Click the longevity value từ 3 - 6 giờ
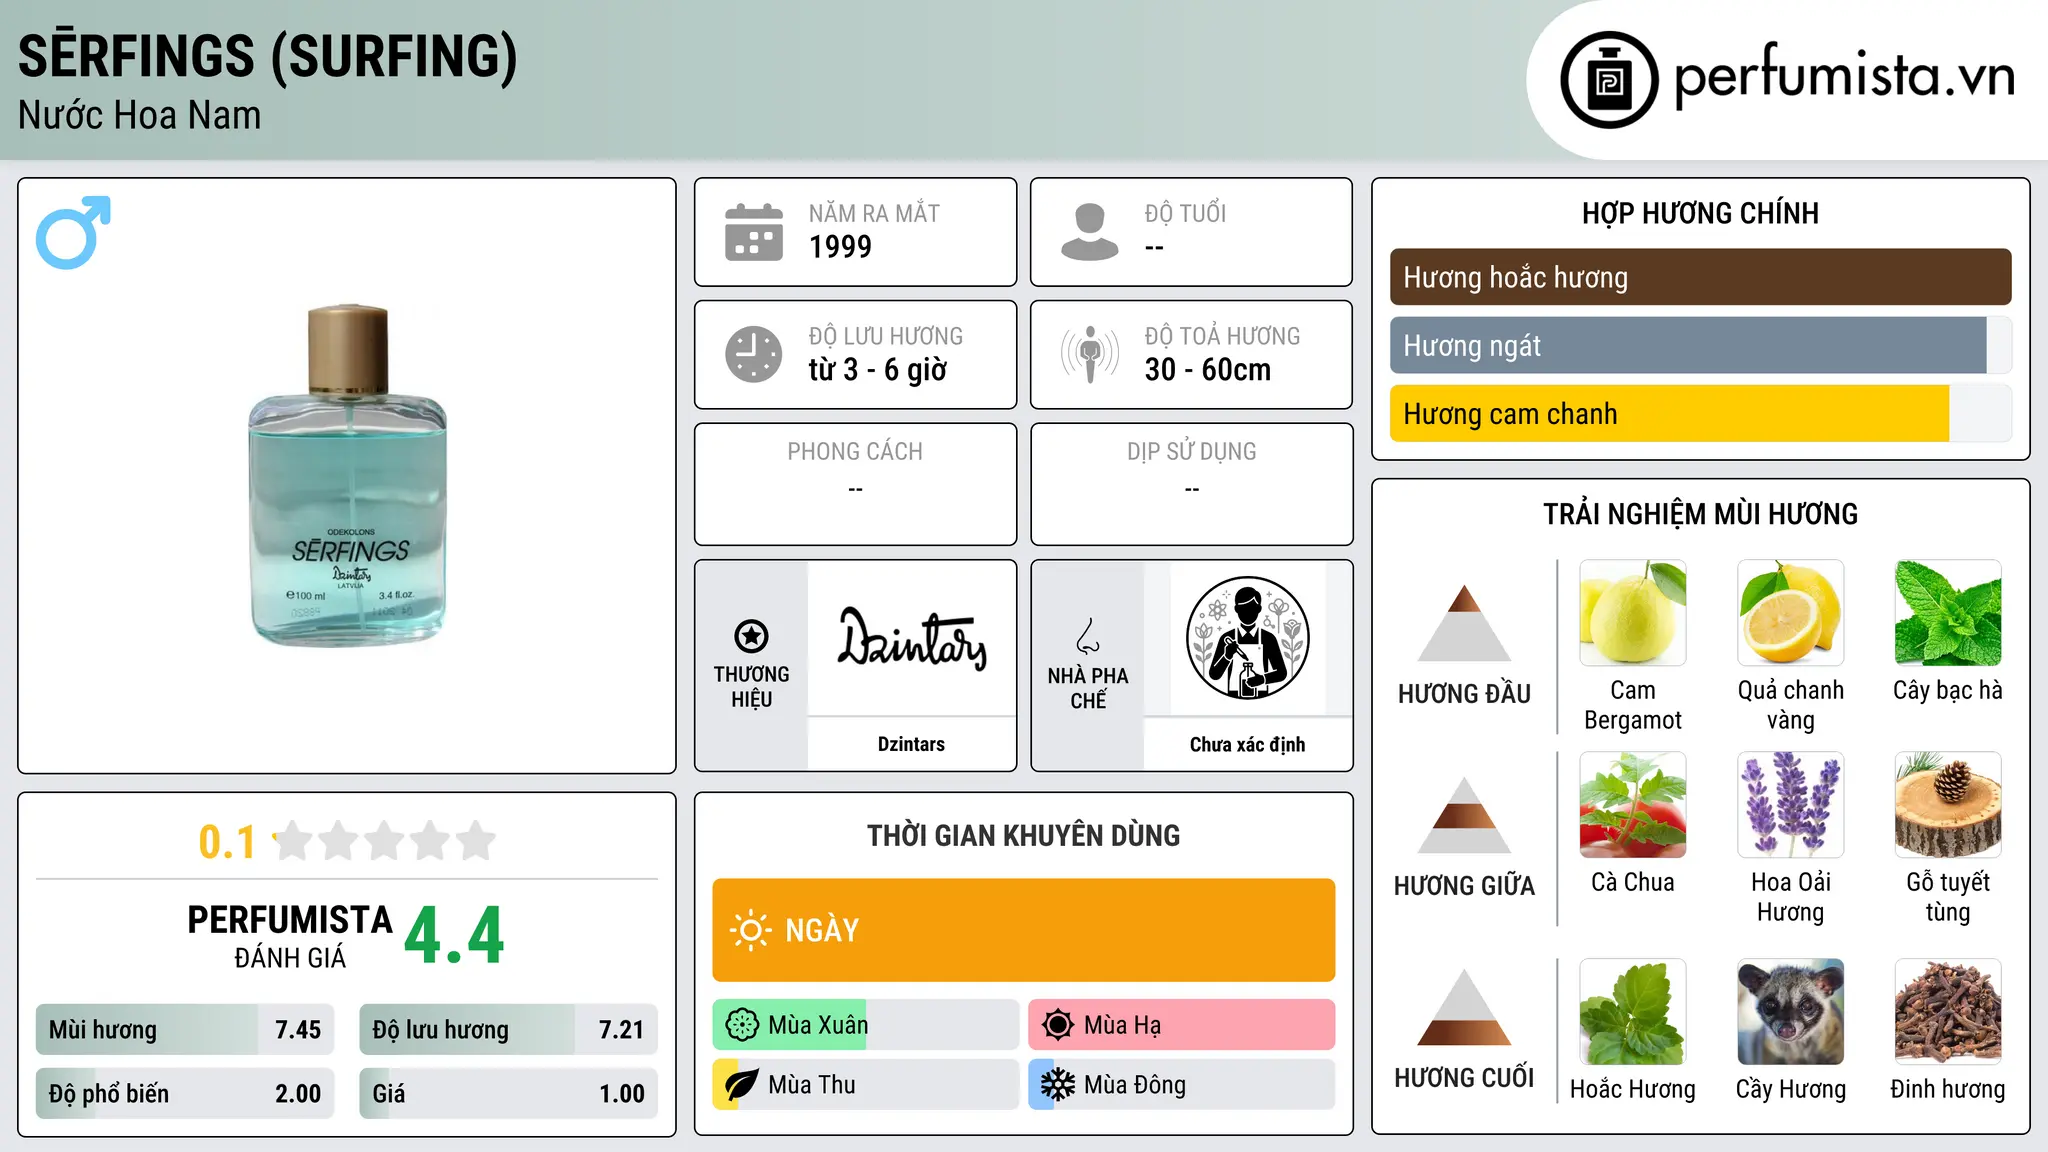 (x=878, y=369)
